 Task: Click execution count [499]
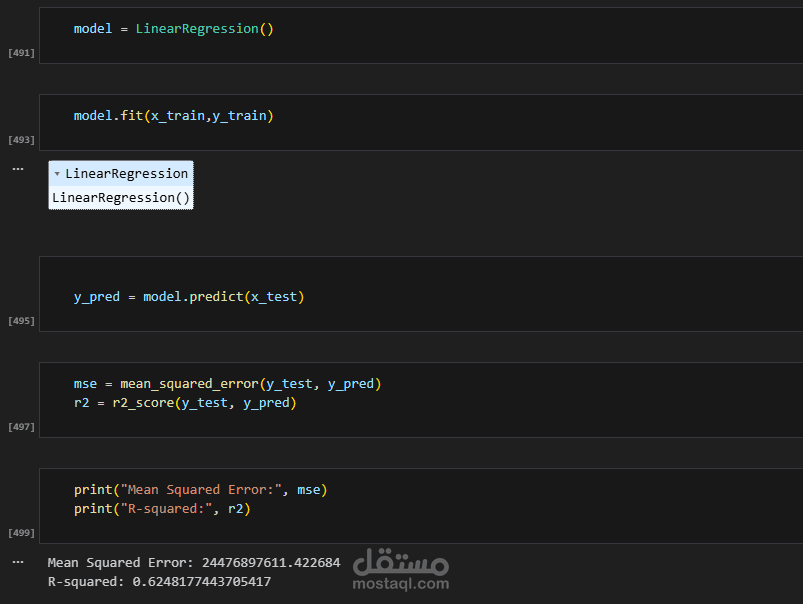tap(22, 533)
